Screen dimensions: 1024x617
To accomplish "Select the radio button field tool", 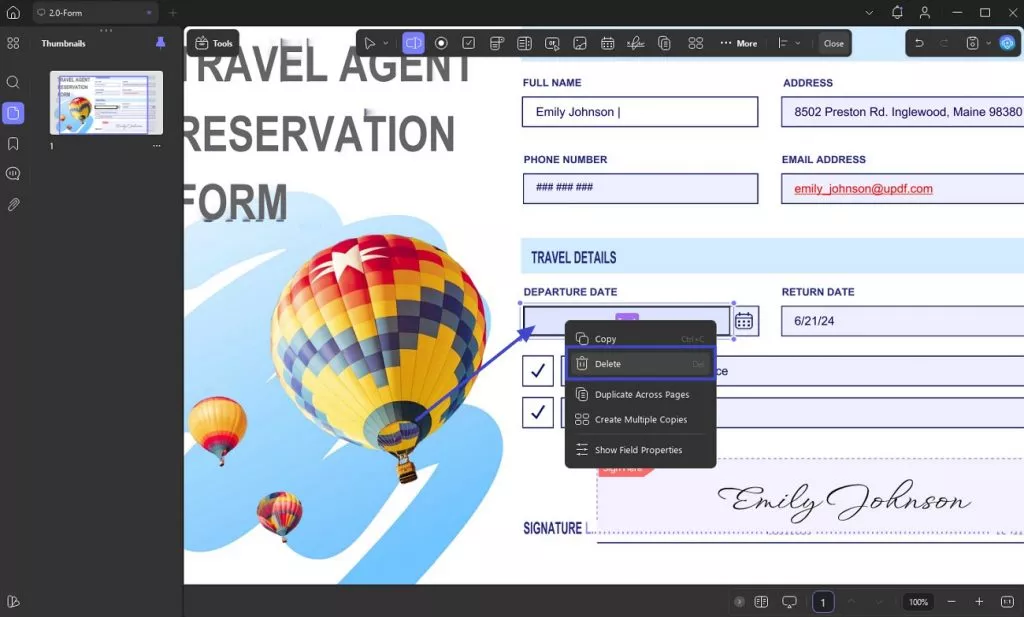I will tap(441, 43).
